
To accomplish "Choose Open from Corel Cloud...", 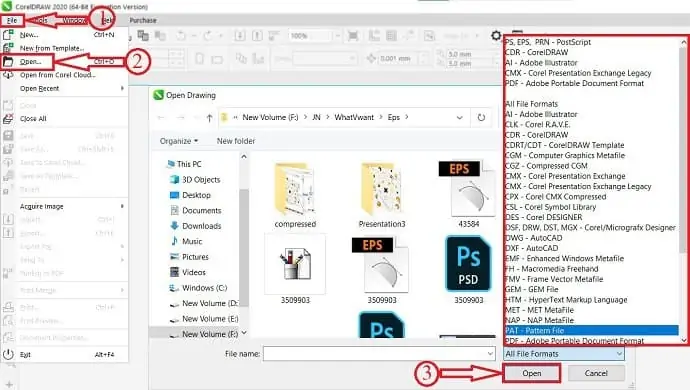I will (64, 75).
